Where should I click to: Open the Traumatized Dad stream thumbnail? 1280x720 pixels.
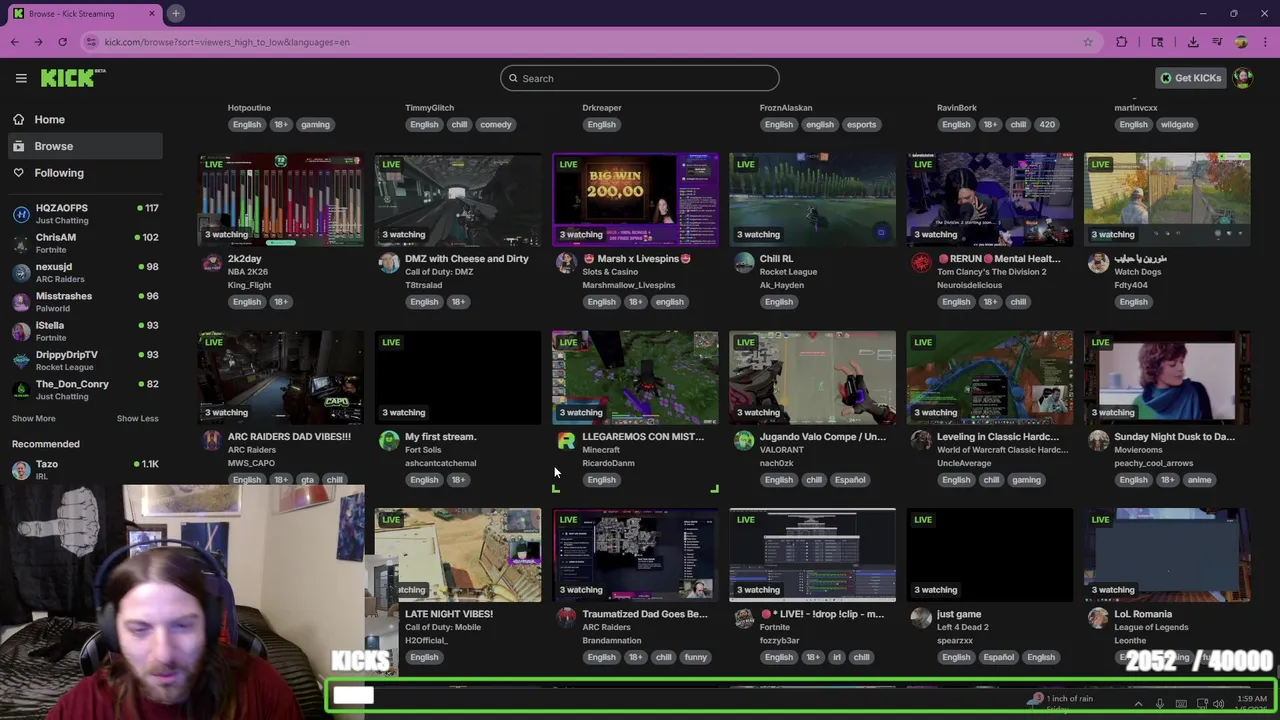click(x=635, y=555)
